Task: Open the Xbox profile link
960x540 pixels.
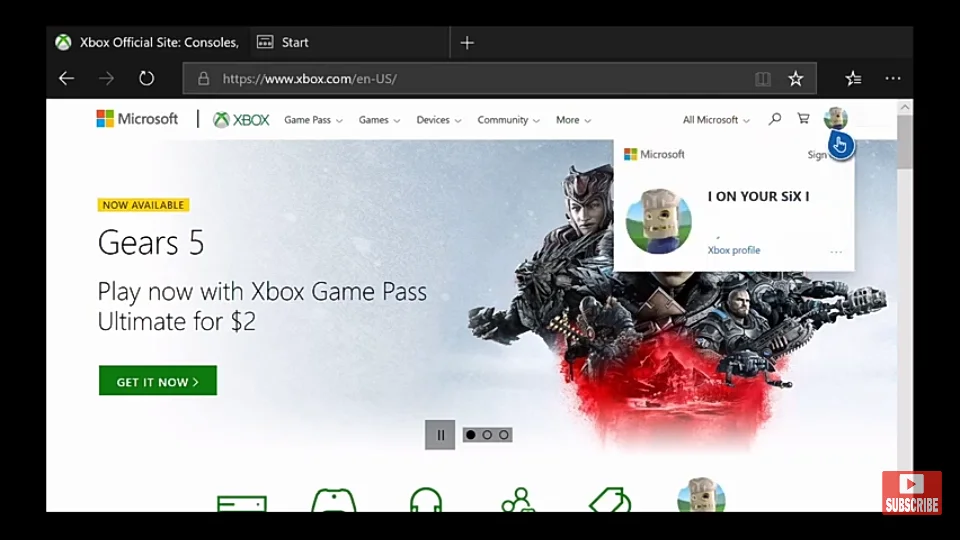Action: 733,250
